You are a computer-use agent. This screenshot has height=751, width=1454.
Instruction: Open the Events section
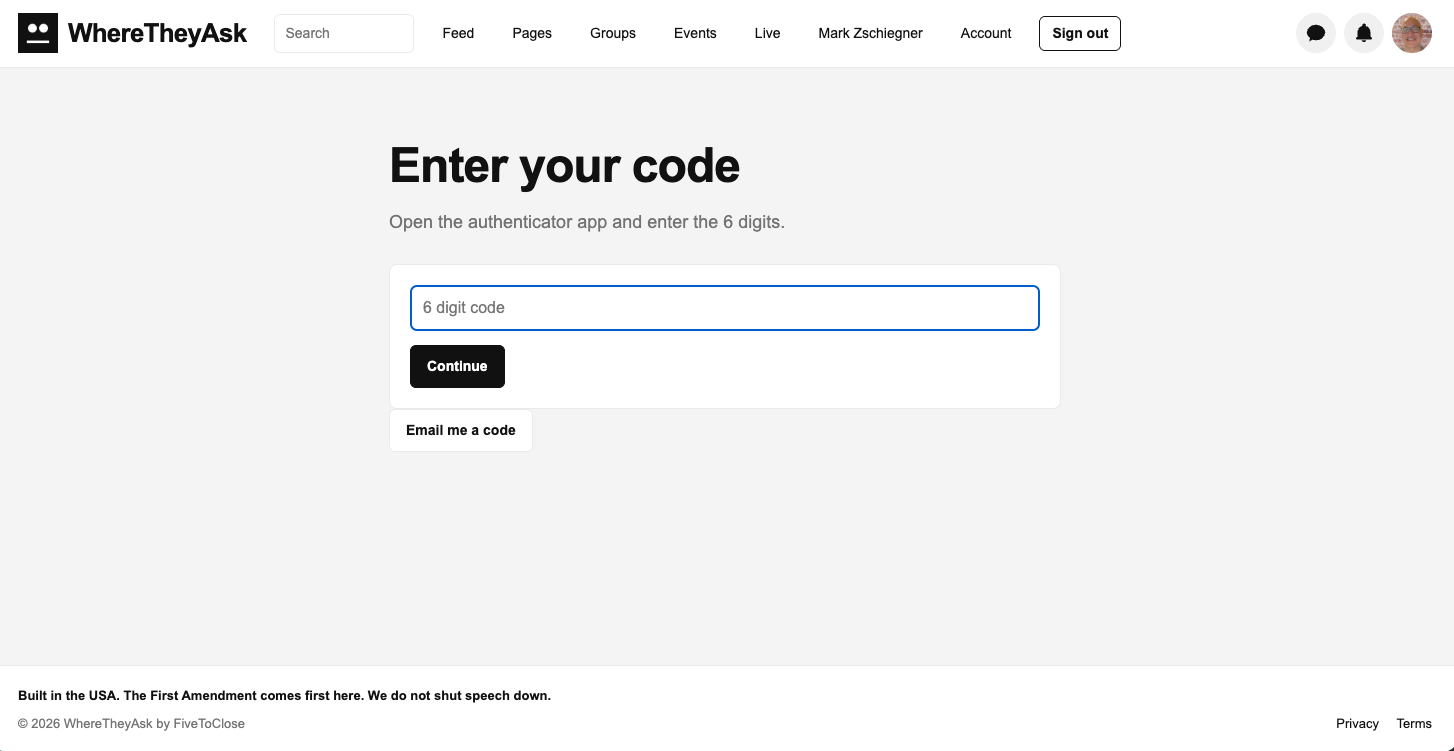click(695, 33)
